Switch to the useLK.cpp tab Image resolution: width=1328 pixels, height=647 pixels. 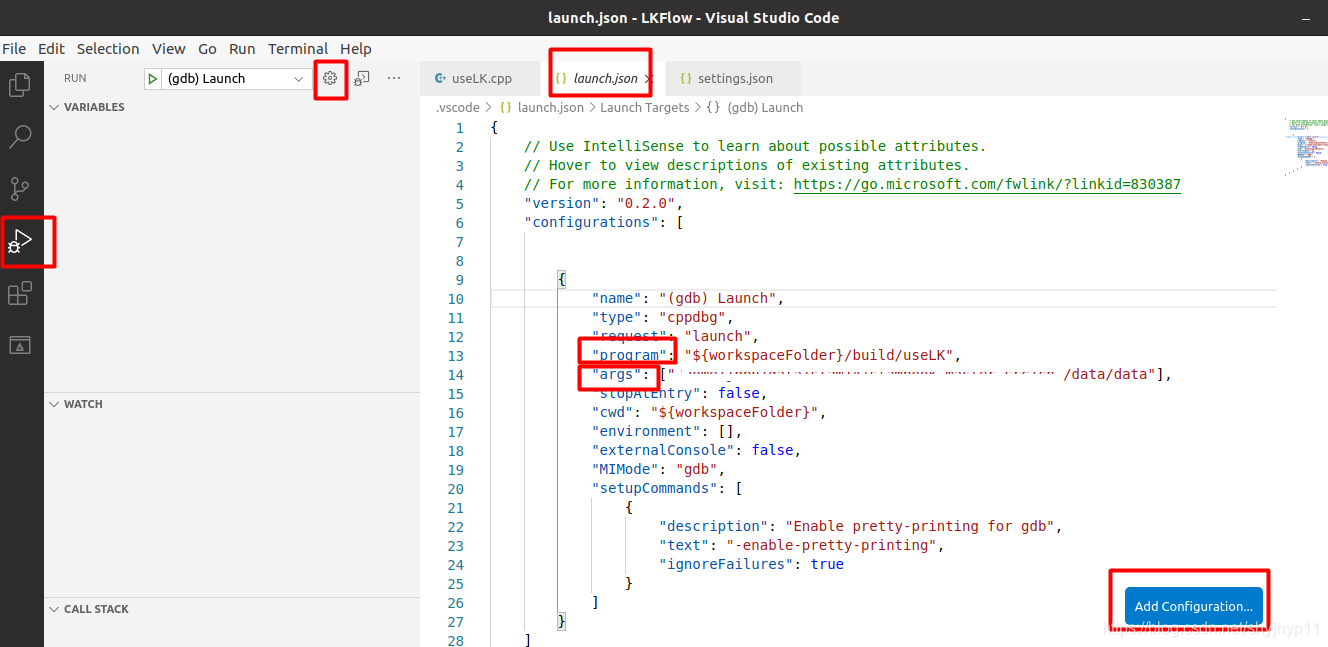click(481, 78)
